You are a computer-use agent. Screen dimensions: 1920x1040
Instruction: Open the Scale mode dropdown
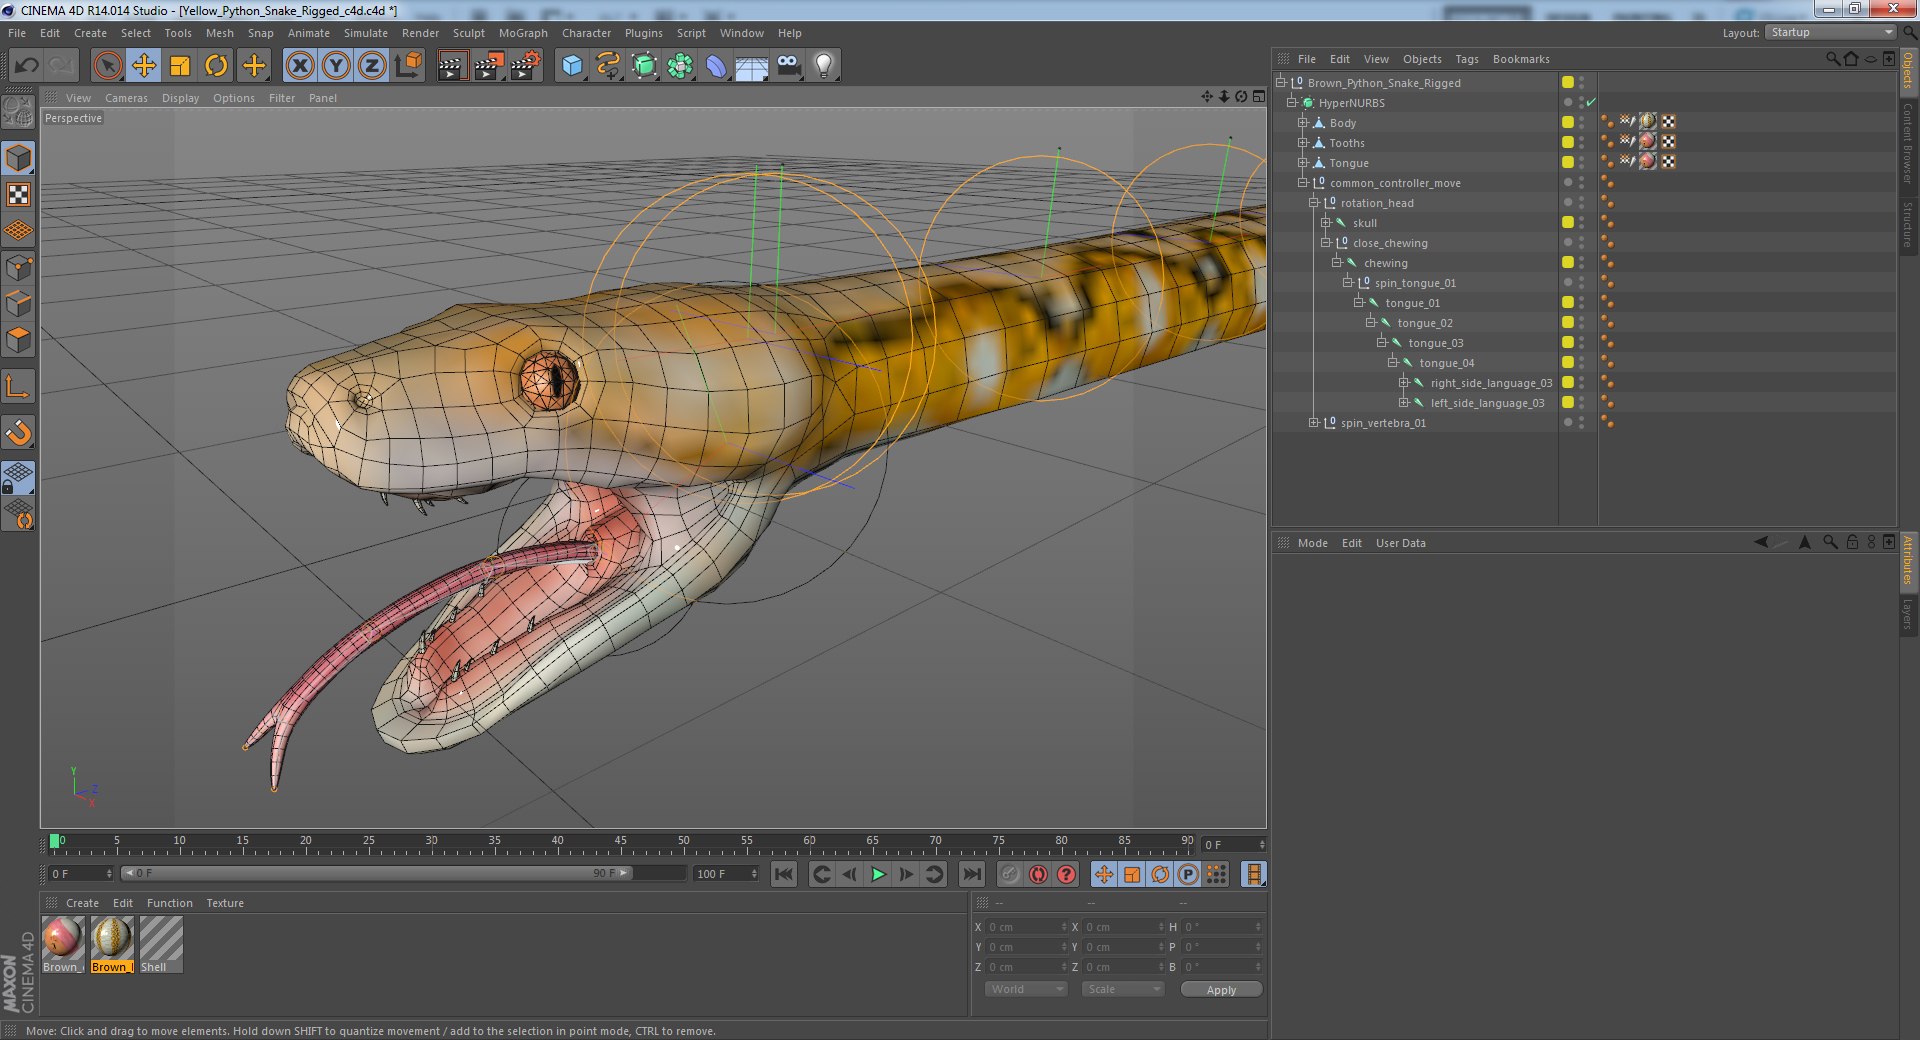[1123, 989]
